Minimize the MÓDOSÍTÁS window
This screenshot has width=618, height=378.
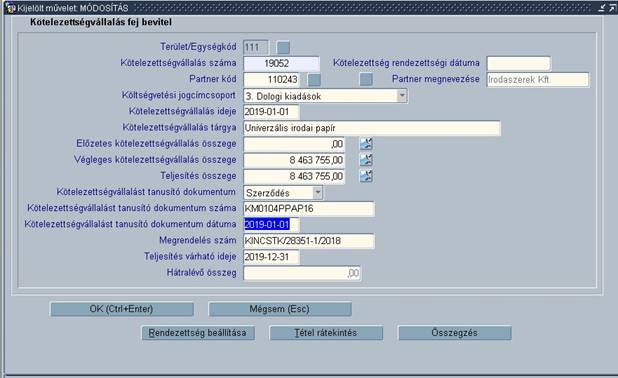click(x=601, y=8)
